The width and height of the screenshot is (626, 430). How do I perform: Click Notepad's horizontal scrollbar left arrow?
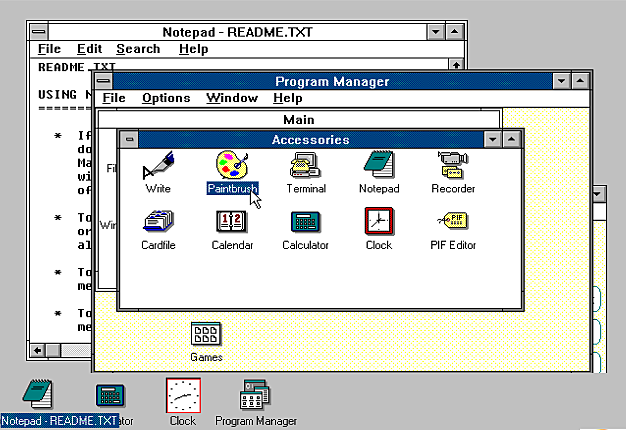(x=38, y=351)
